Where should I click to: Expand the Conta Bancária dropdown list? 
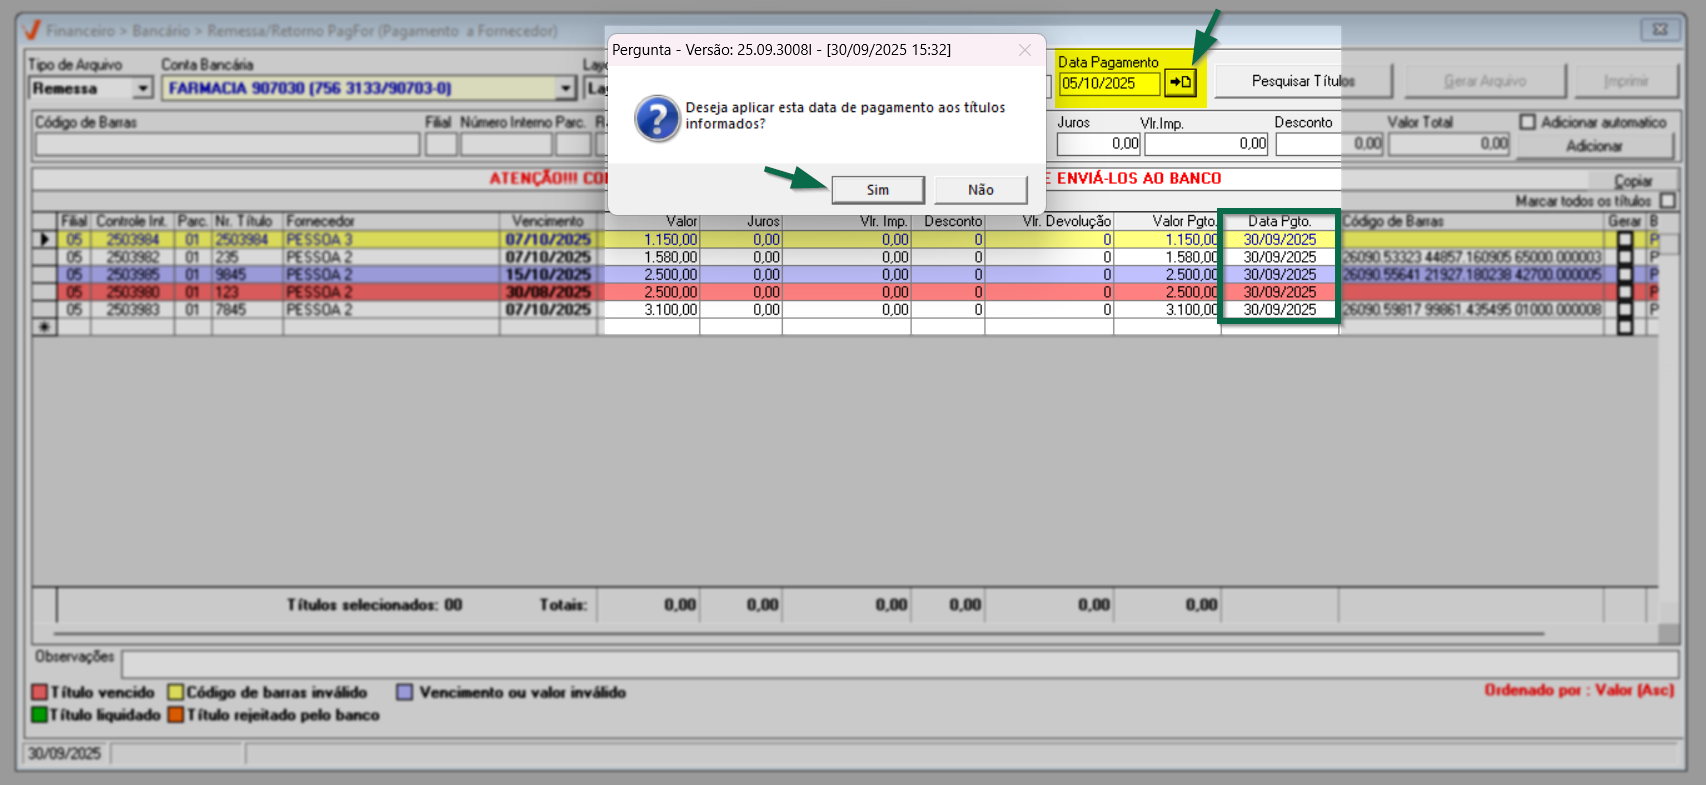(566, 89)
